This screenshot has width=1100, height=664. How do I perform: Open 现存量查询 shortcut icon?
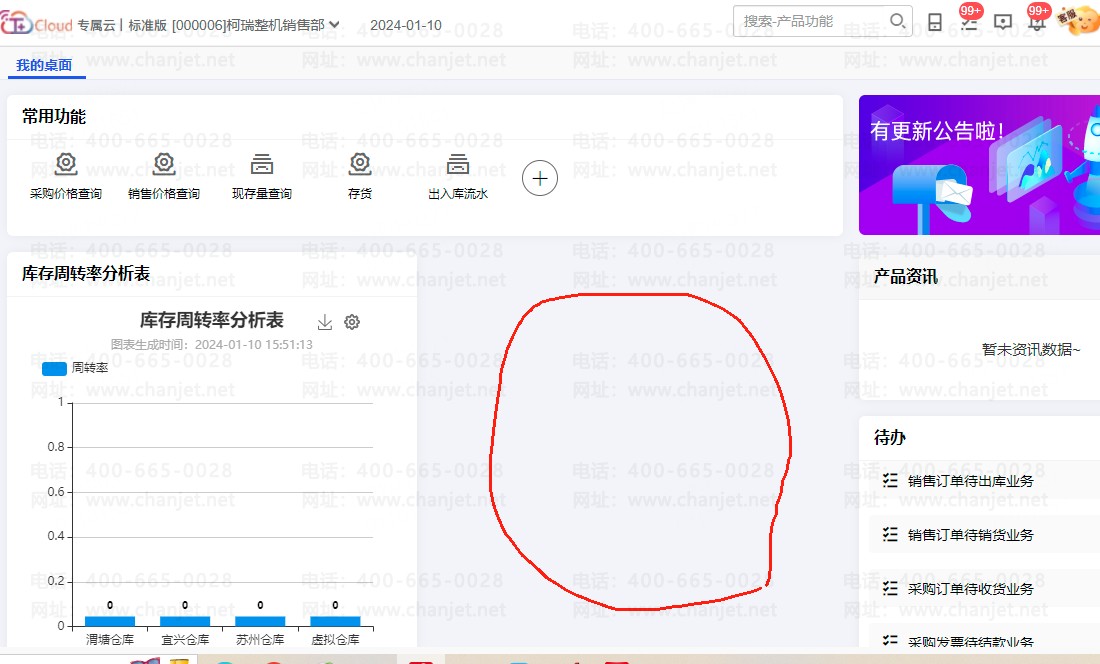(x=262, y=164)
